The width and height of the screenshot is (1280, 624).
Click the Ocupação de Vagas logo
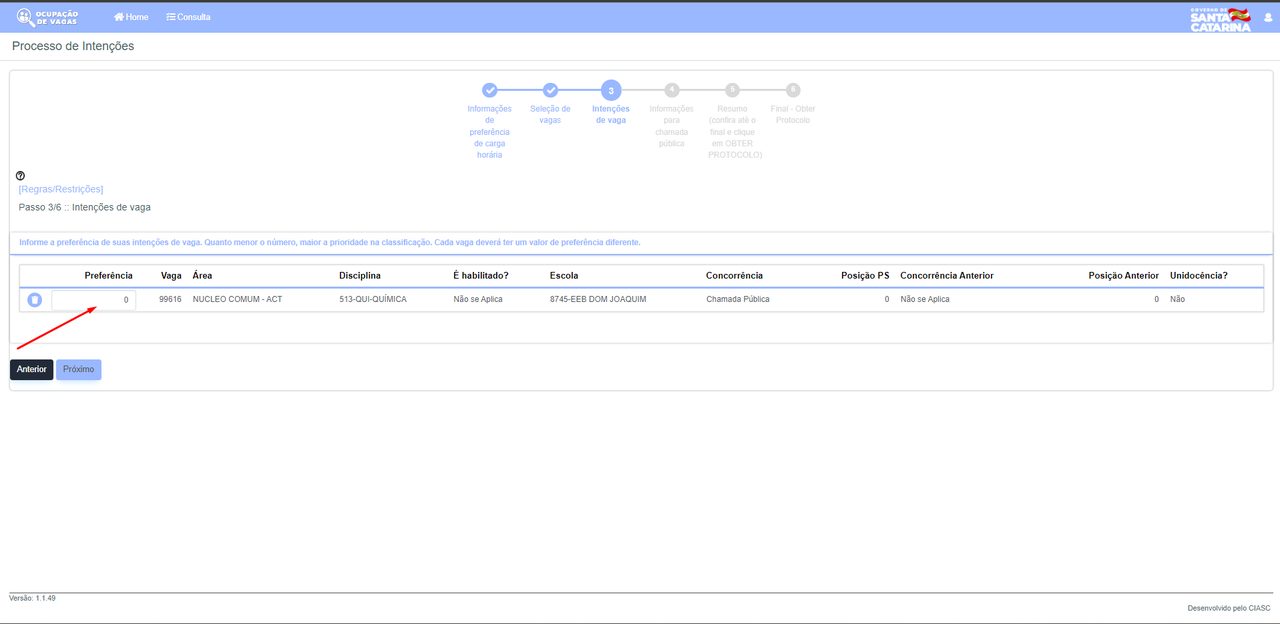pos(48,17)
